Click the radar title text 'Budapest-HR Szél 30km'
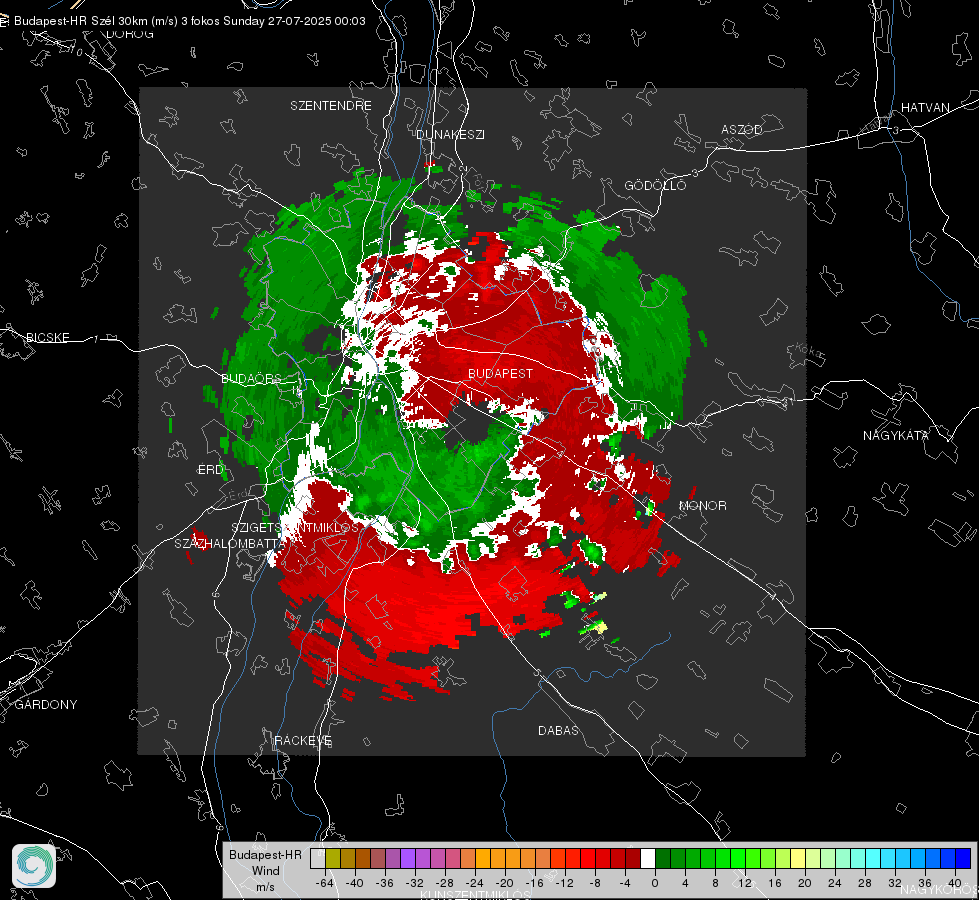The image size is (979, 900). (x=80, y=21)
